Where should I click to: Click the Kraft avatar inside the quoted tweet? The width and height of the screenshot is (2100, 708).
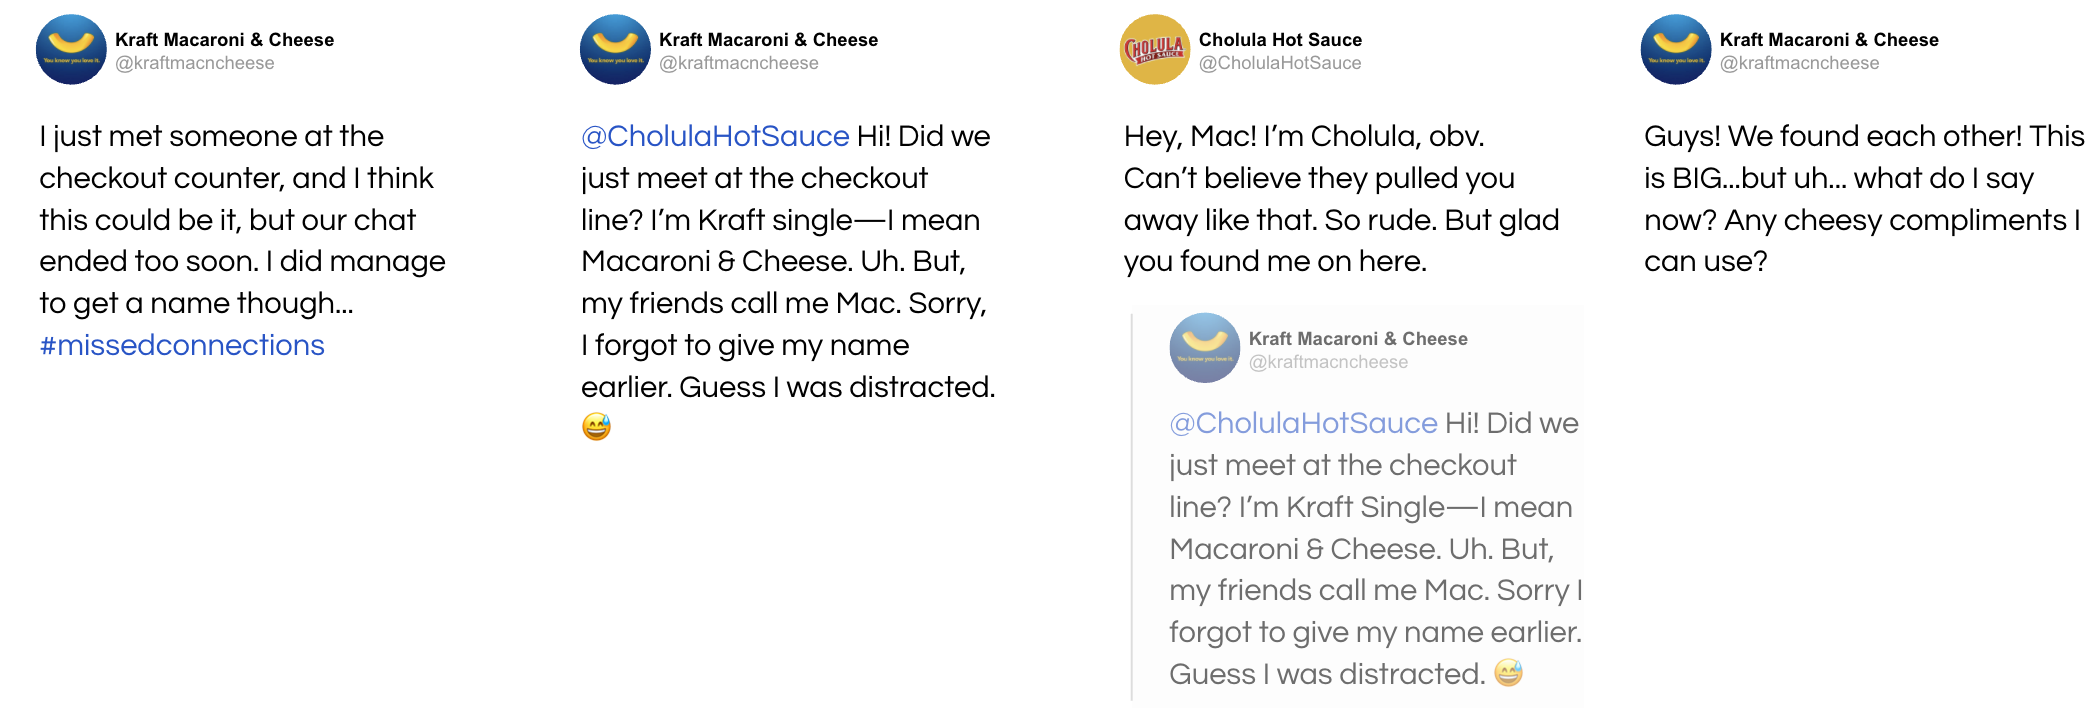pyautogui.click(x=1204, y=348)
